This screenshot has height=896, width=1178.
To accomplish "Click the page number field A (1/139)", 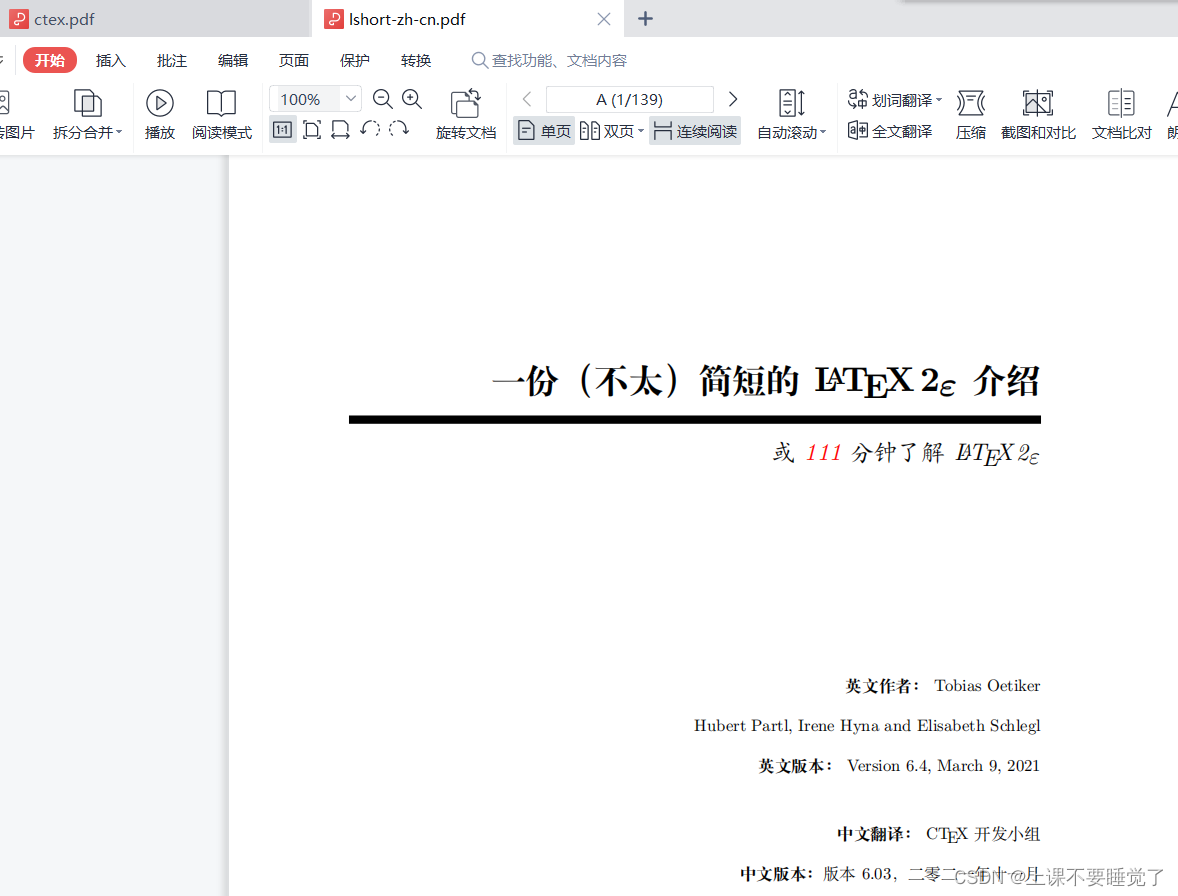I will click(629, 99).
